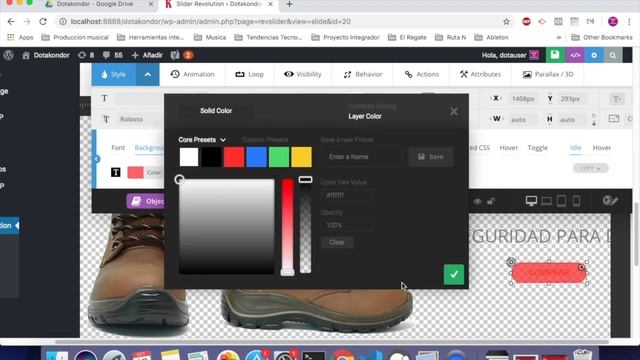Click the black T text icon
This screenshot has height=360, width=640.
click(116, 172)
